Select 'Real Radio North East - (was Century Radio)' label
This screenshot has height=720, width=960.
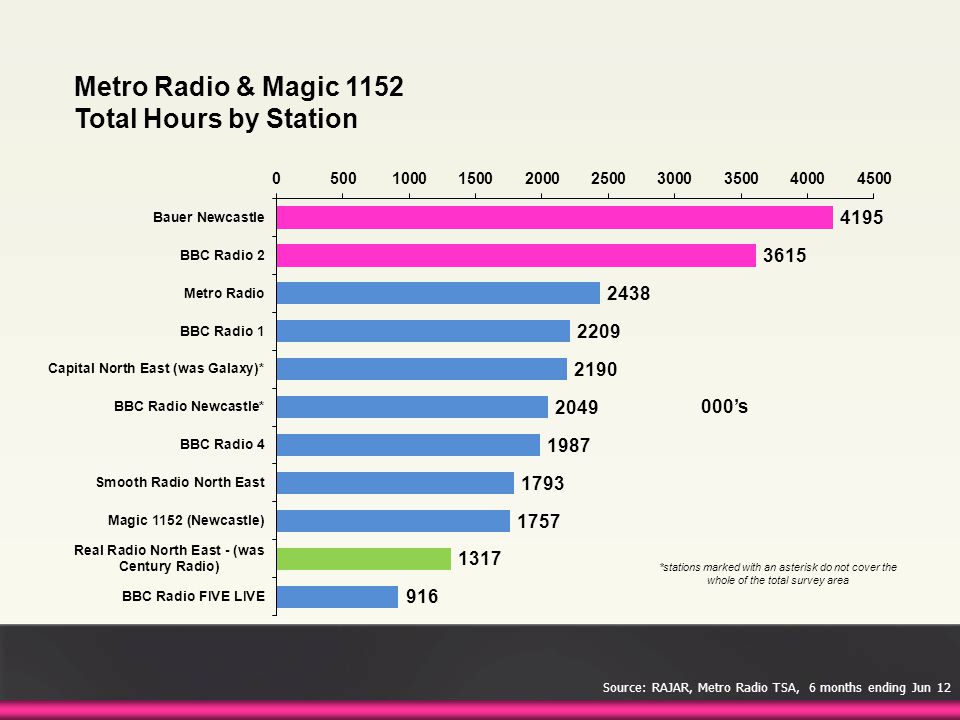click(169, 558)
